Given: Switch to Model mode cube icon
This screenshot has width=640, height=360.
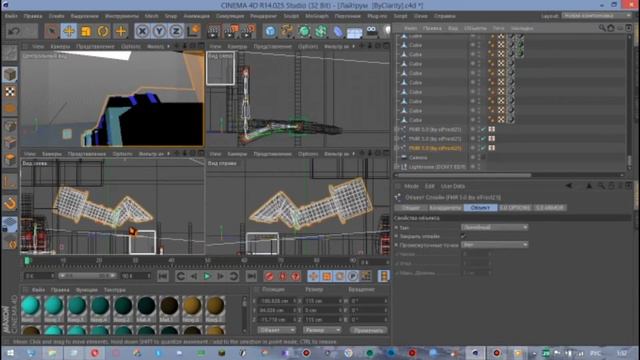Looking at the screenshot, I should point(10,74).
